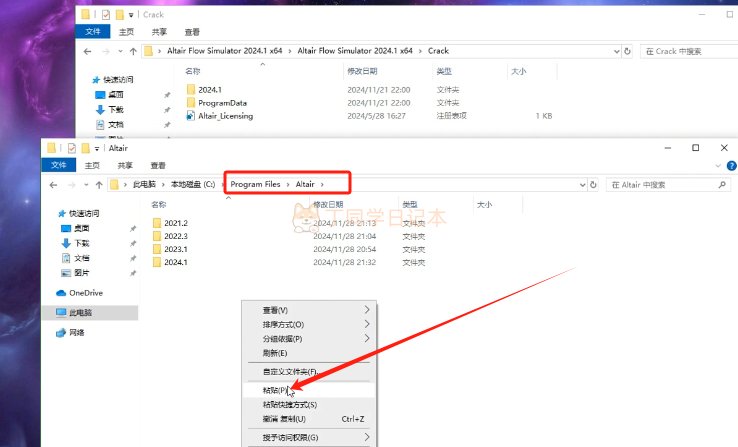Screen dimensions: 738x447
Task: Click Crack breadcrumb in Crack window
Action: 438,51
